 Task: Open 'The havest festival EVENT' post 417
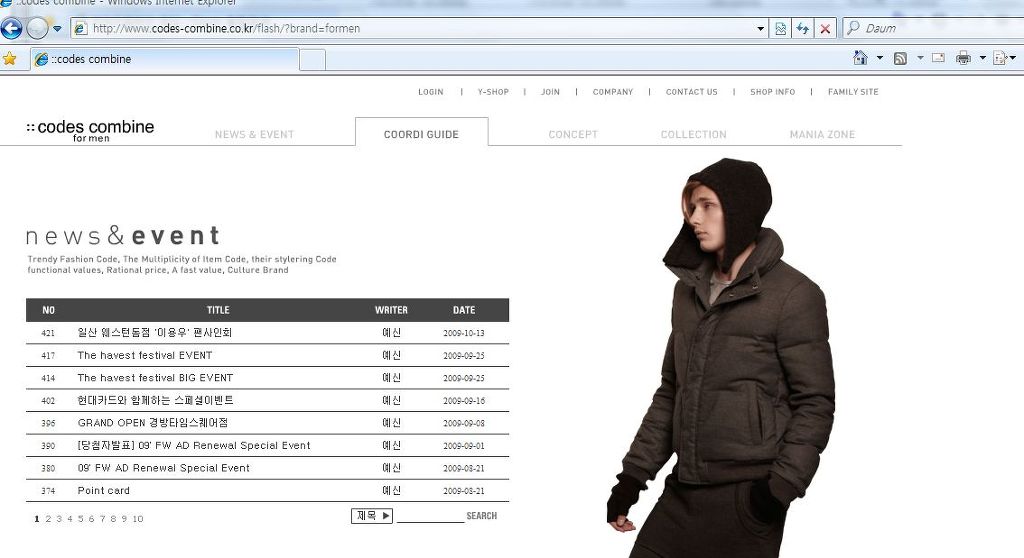click(144, 355)
